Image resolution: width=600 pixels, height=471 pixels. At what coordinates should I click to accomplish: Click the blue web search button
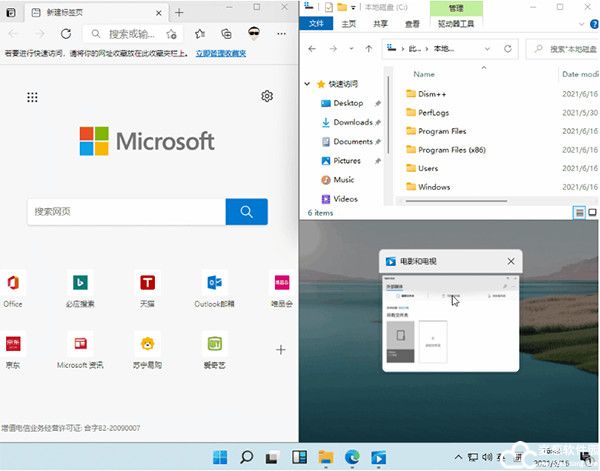[x=246, y=212]
